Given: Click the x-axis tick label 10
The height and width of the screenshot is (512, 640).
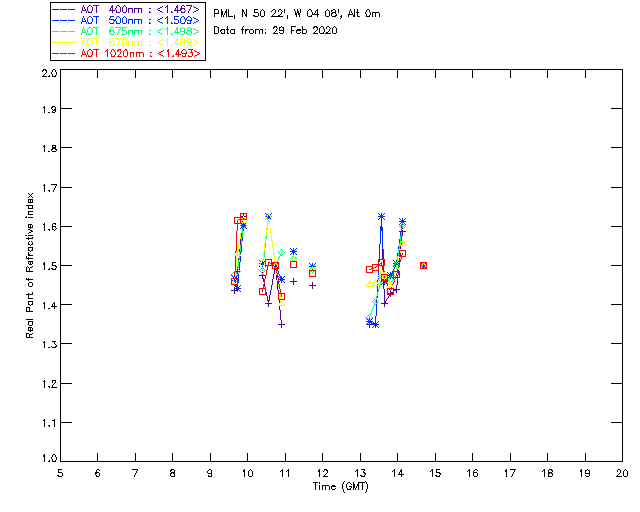Looking at the screenshot, I should click(x=248, y=473).
